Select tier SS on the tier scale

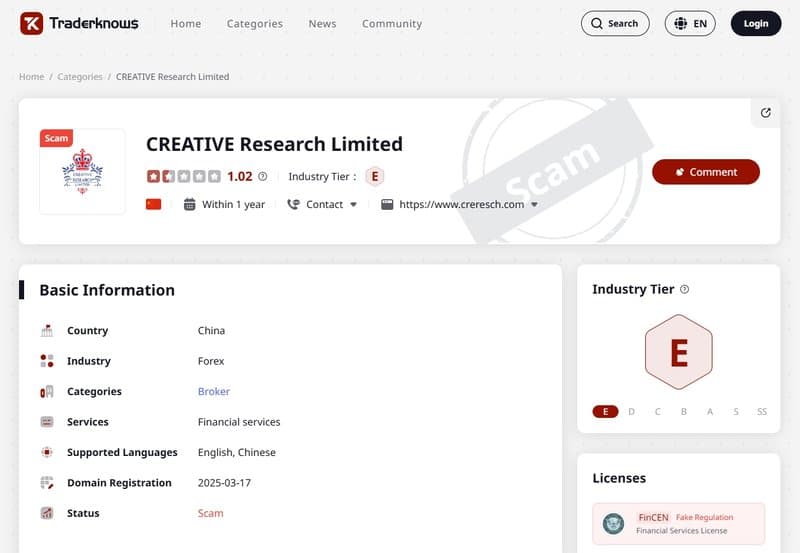(762, 412)
